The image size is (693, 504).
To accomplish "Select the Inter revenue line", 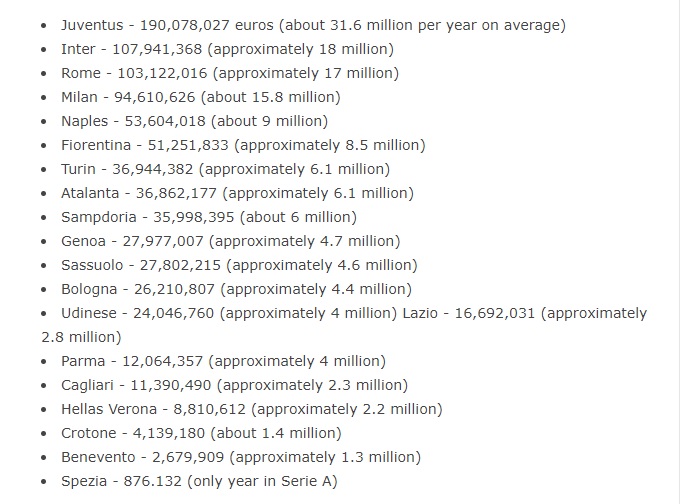I will point(227,48).
